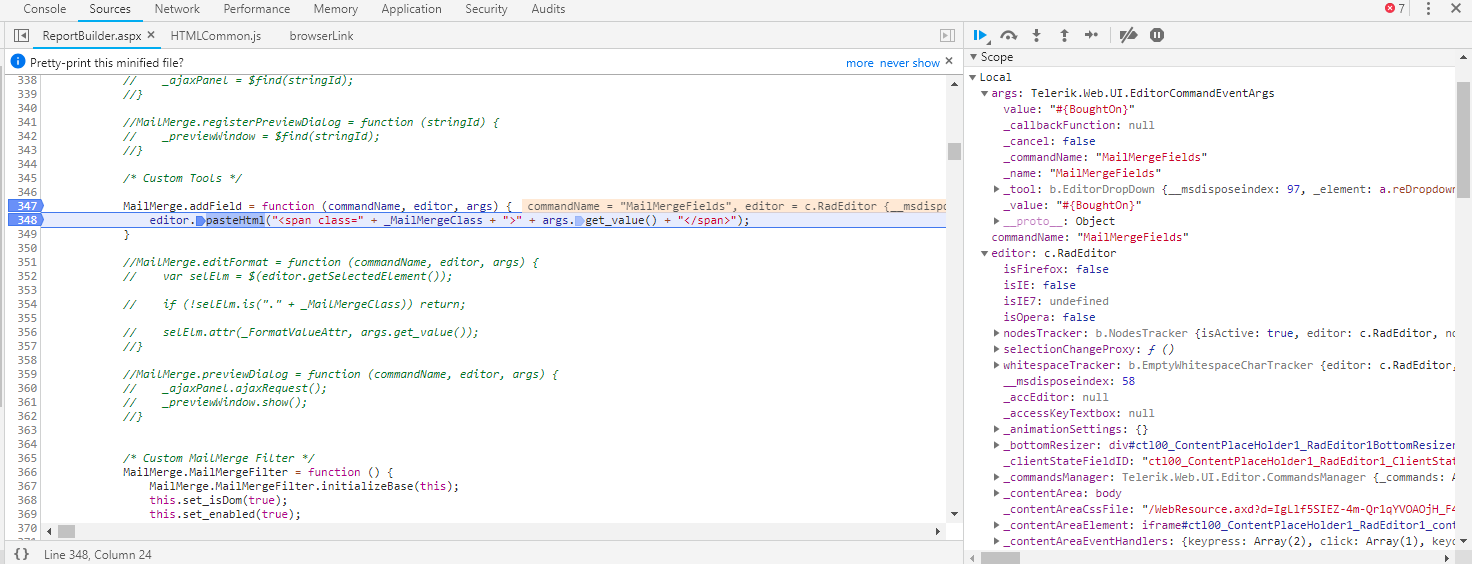
Task: Switch to the HTMLCommon.js file tab
Action: [216, 35]
